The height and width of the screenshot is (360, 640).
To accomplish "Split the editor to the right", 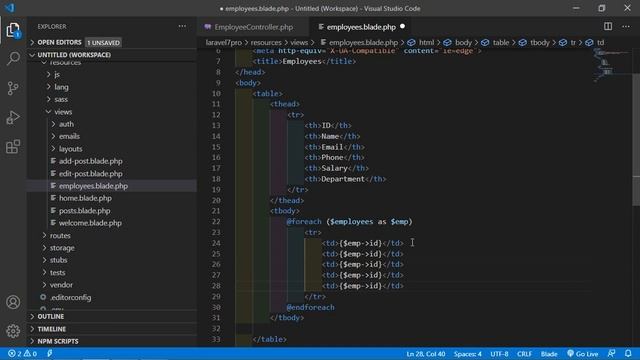I will [608, 27].
